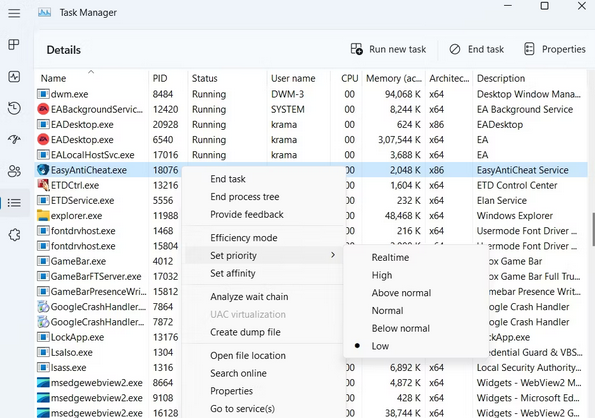Select the Details list icon in sidebar
Image resolution: width=595 pixels, height=418 pixels.
pos(14,203)
